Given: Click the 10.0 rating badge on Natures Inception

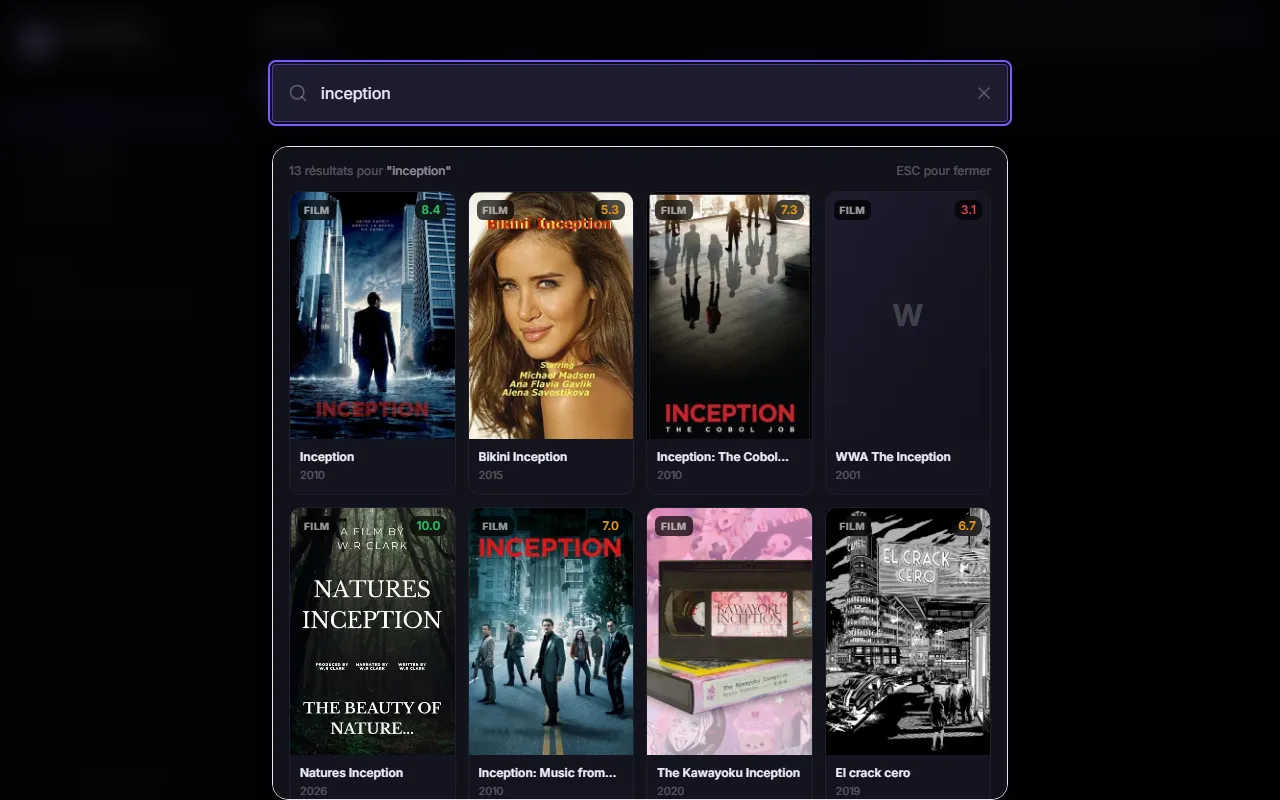Looking at the screenshot, I should click(x=428, y=526).
